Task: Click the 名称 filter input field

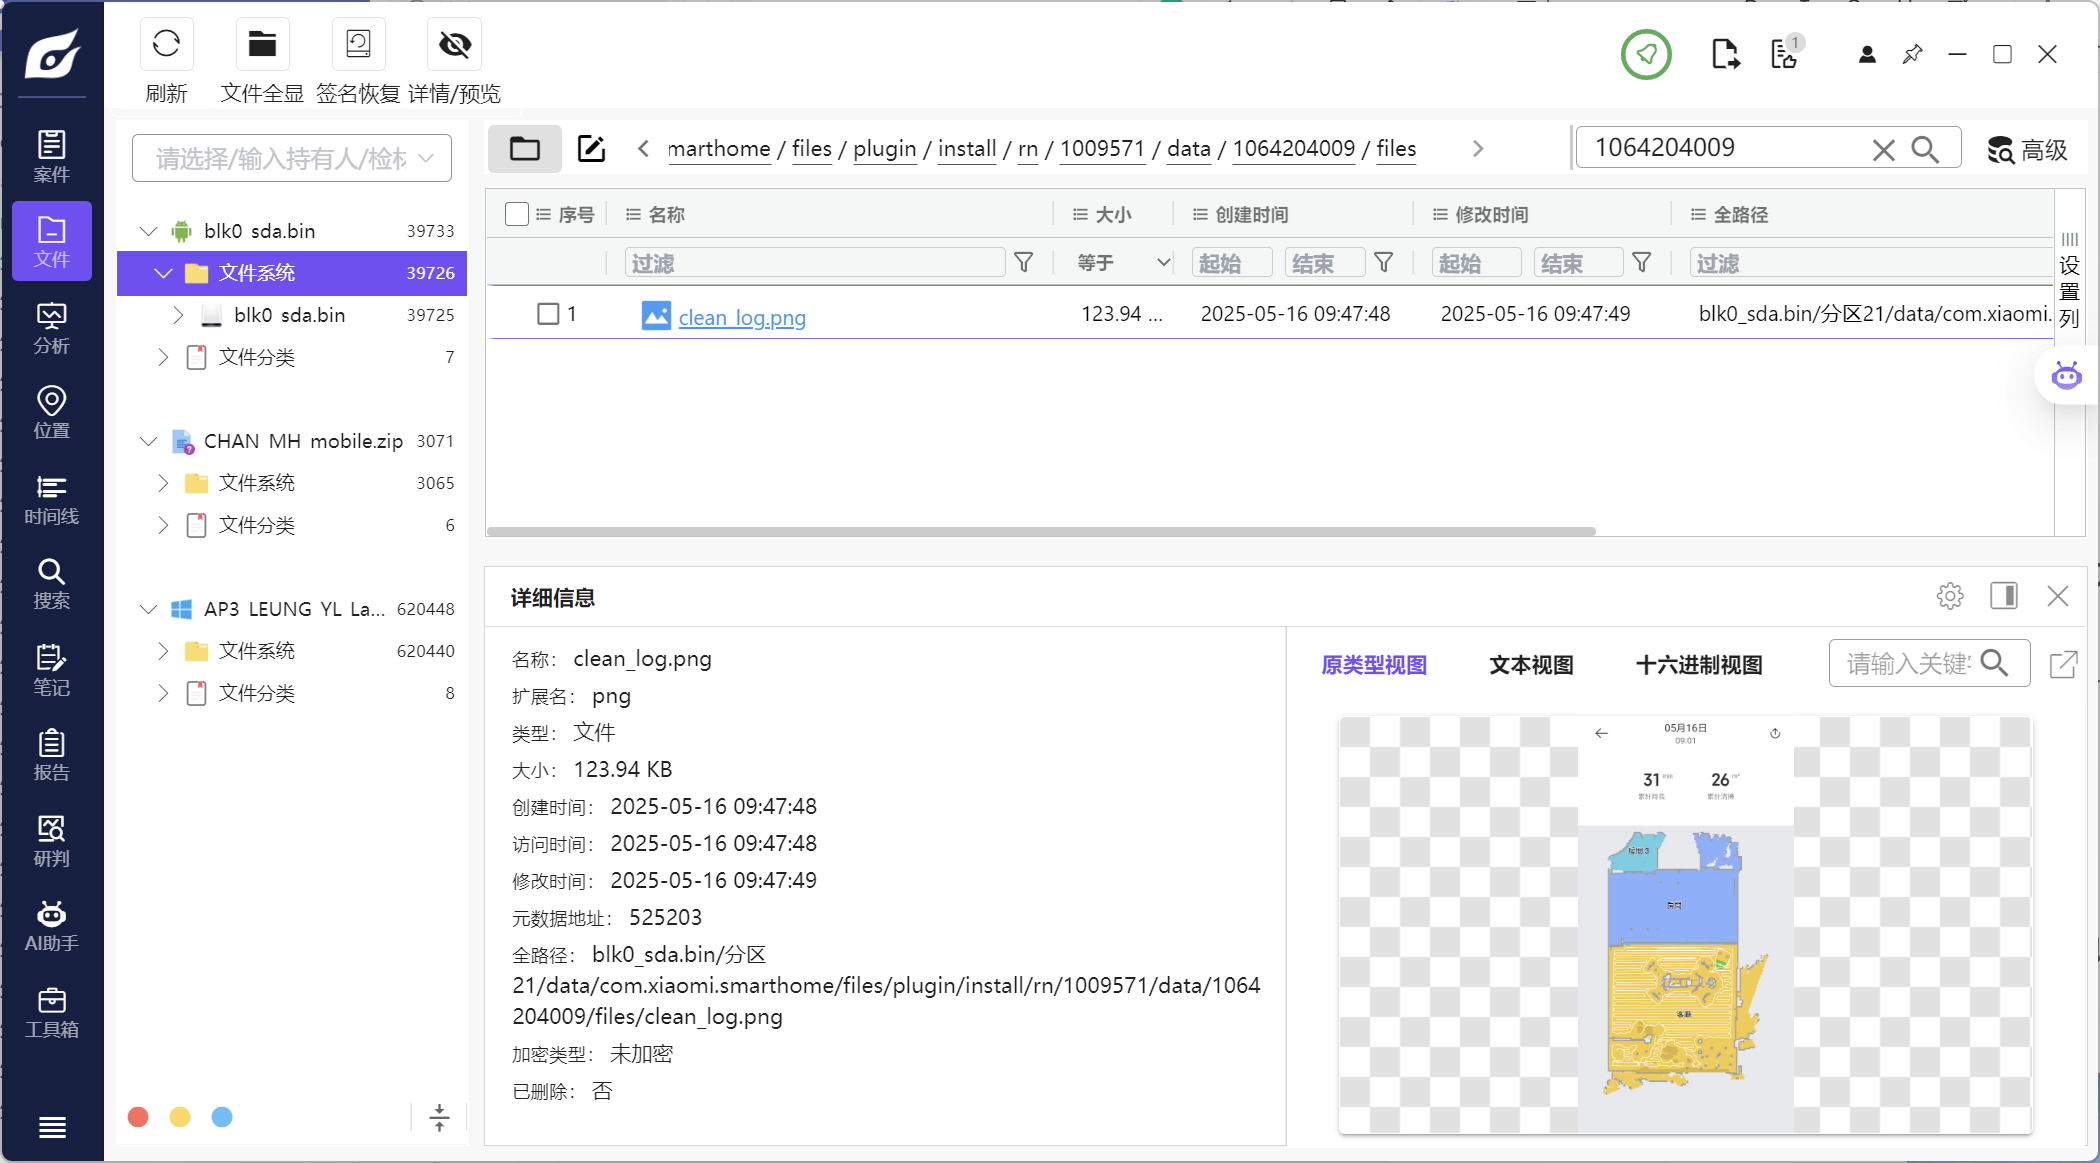Action: tap(814, 263)
